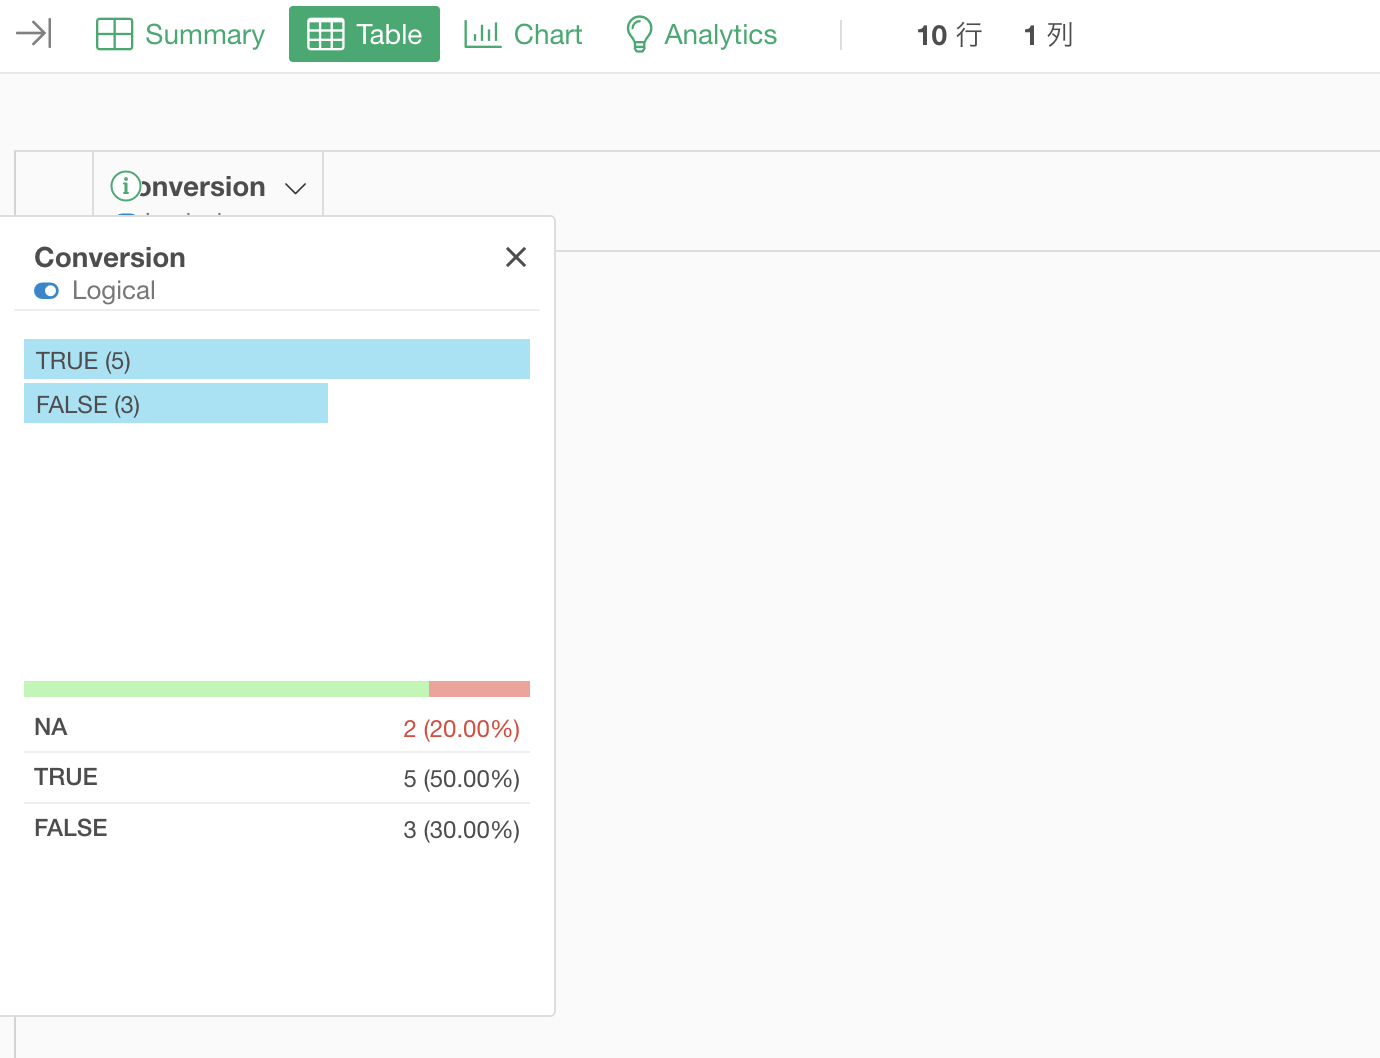Close the Conversion summary popup

[x=516, y=257]
